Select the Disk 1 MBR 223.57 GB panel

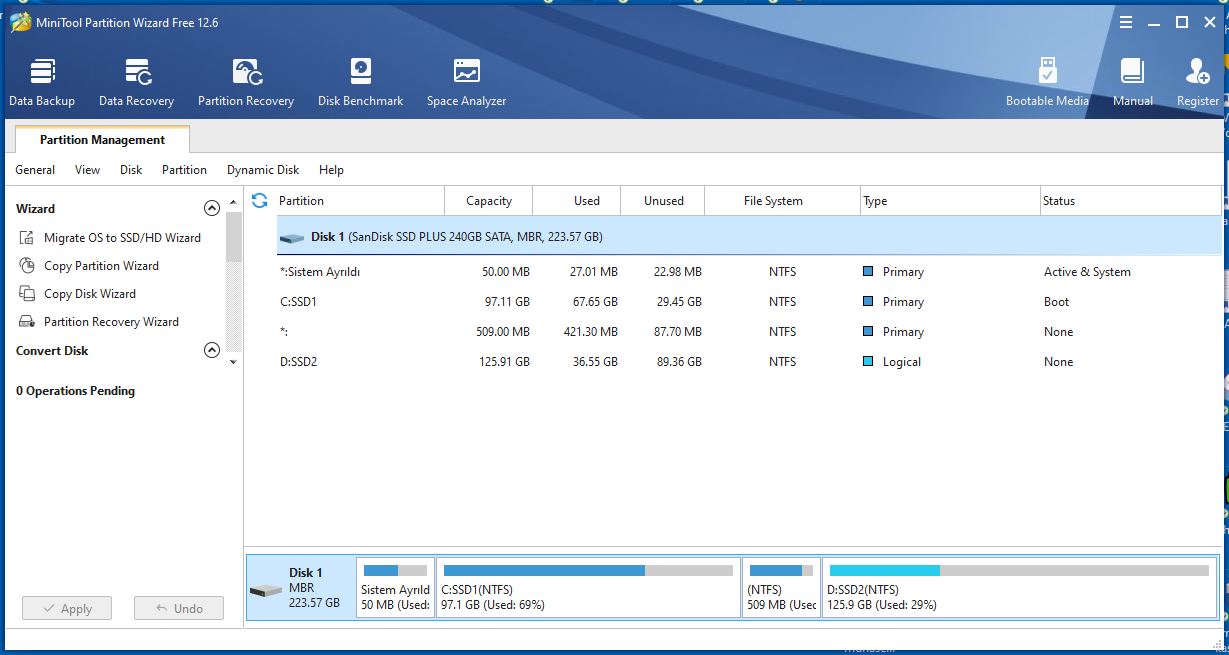point(301,588)
